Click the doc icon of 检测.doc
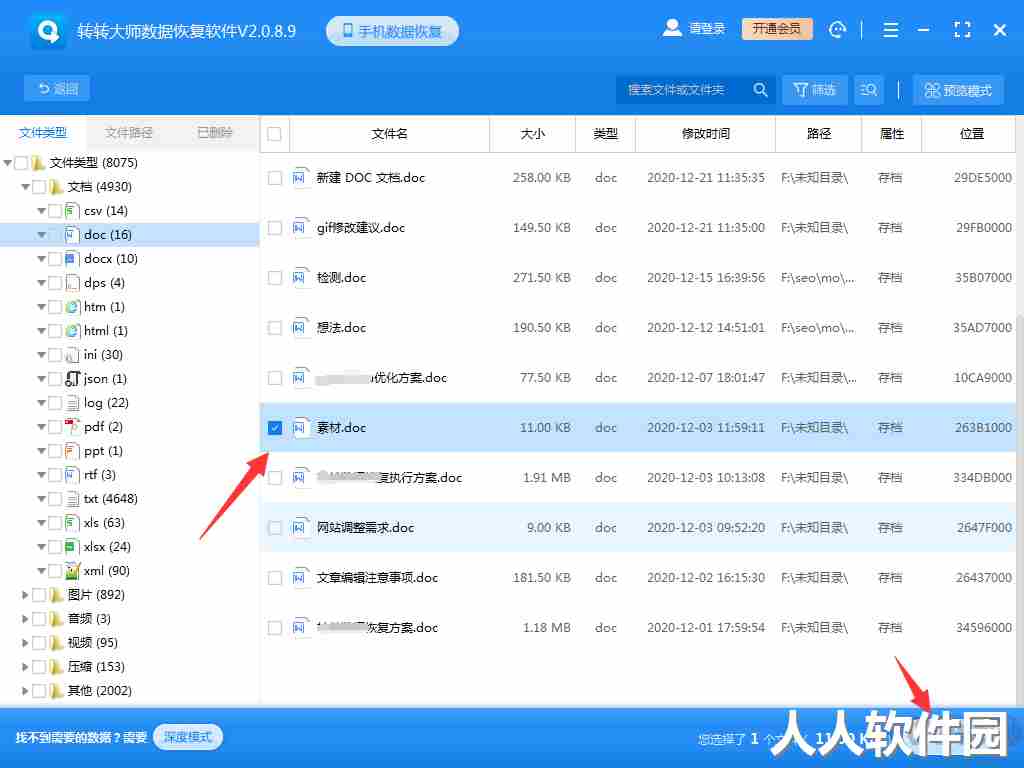Image resolution: width=1024 pixels, height=768 pixels. click(299, 278)
